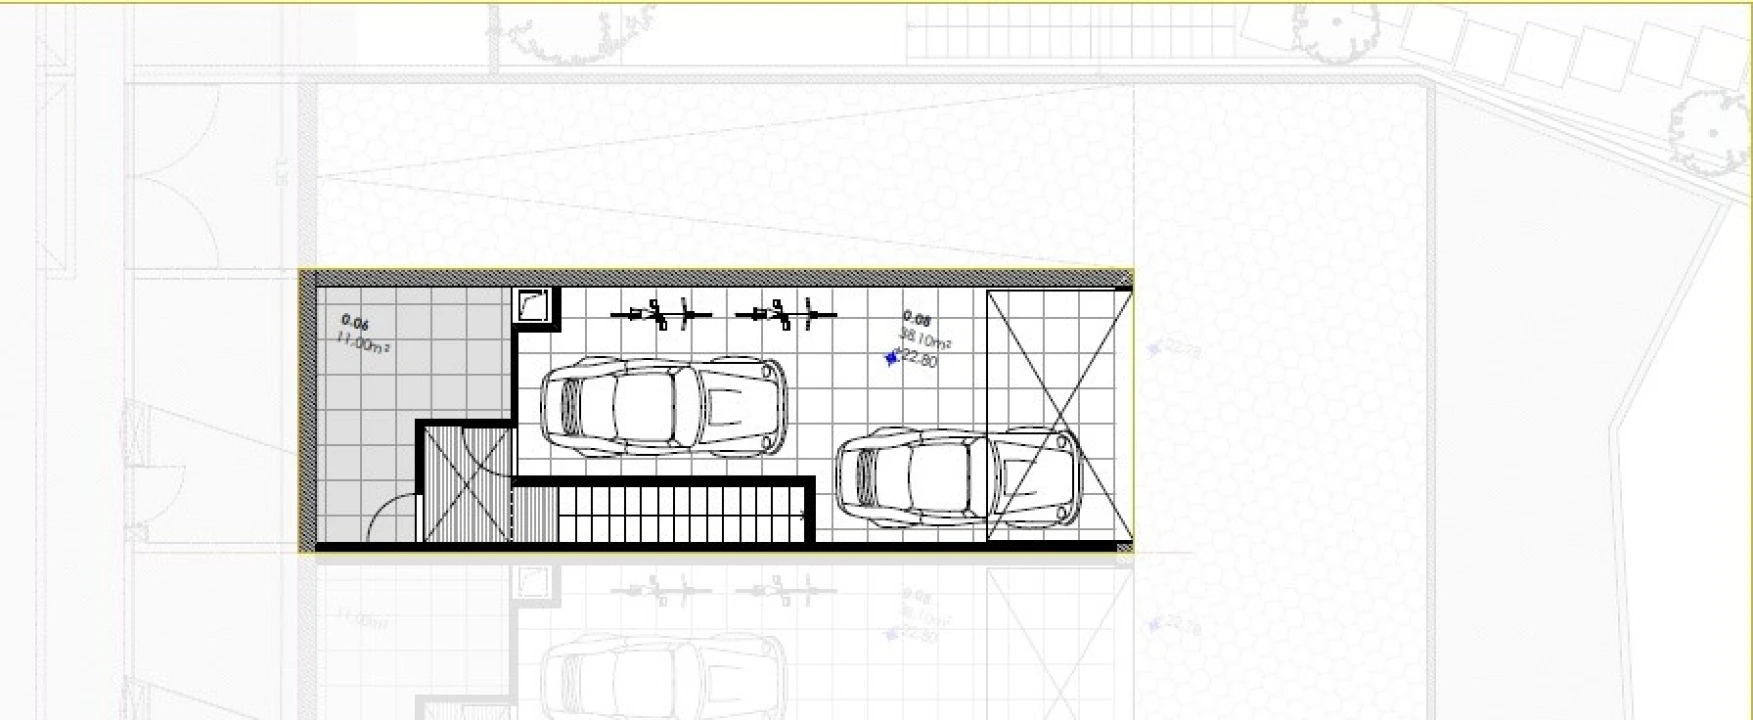The height and width of the screenshot is (720, 1753).
Task: Click the square shaft symbol near bicycles
Action: tap(531, 305)
